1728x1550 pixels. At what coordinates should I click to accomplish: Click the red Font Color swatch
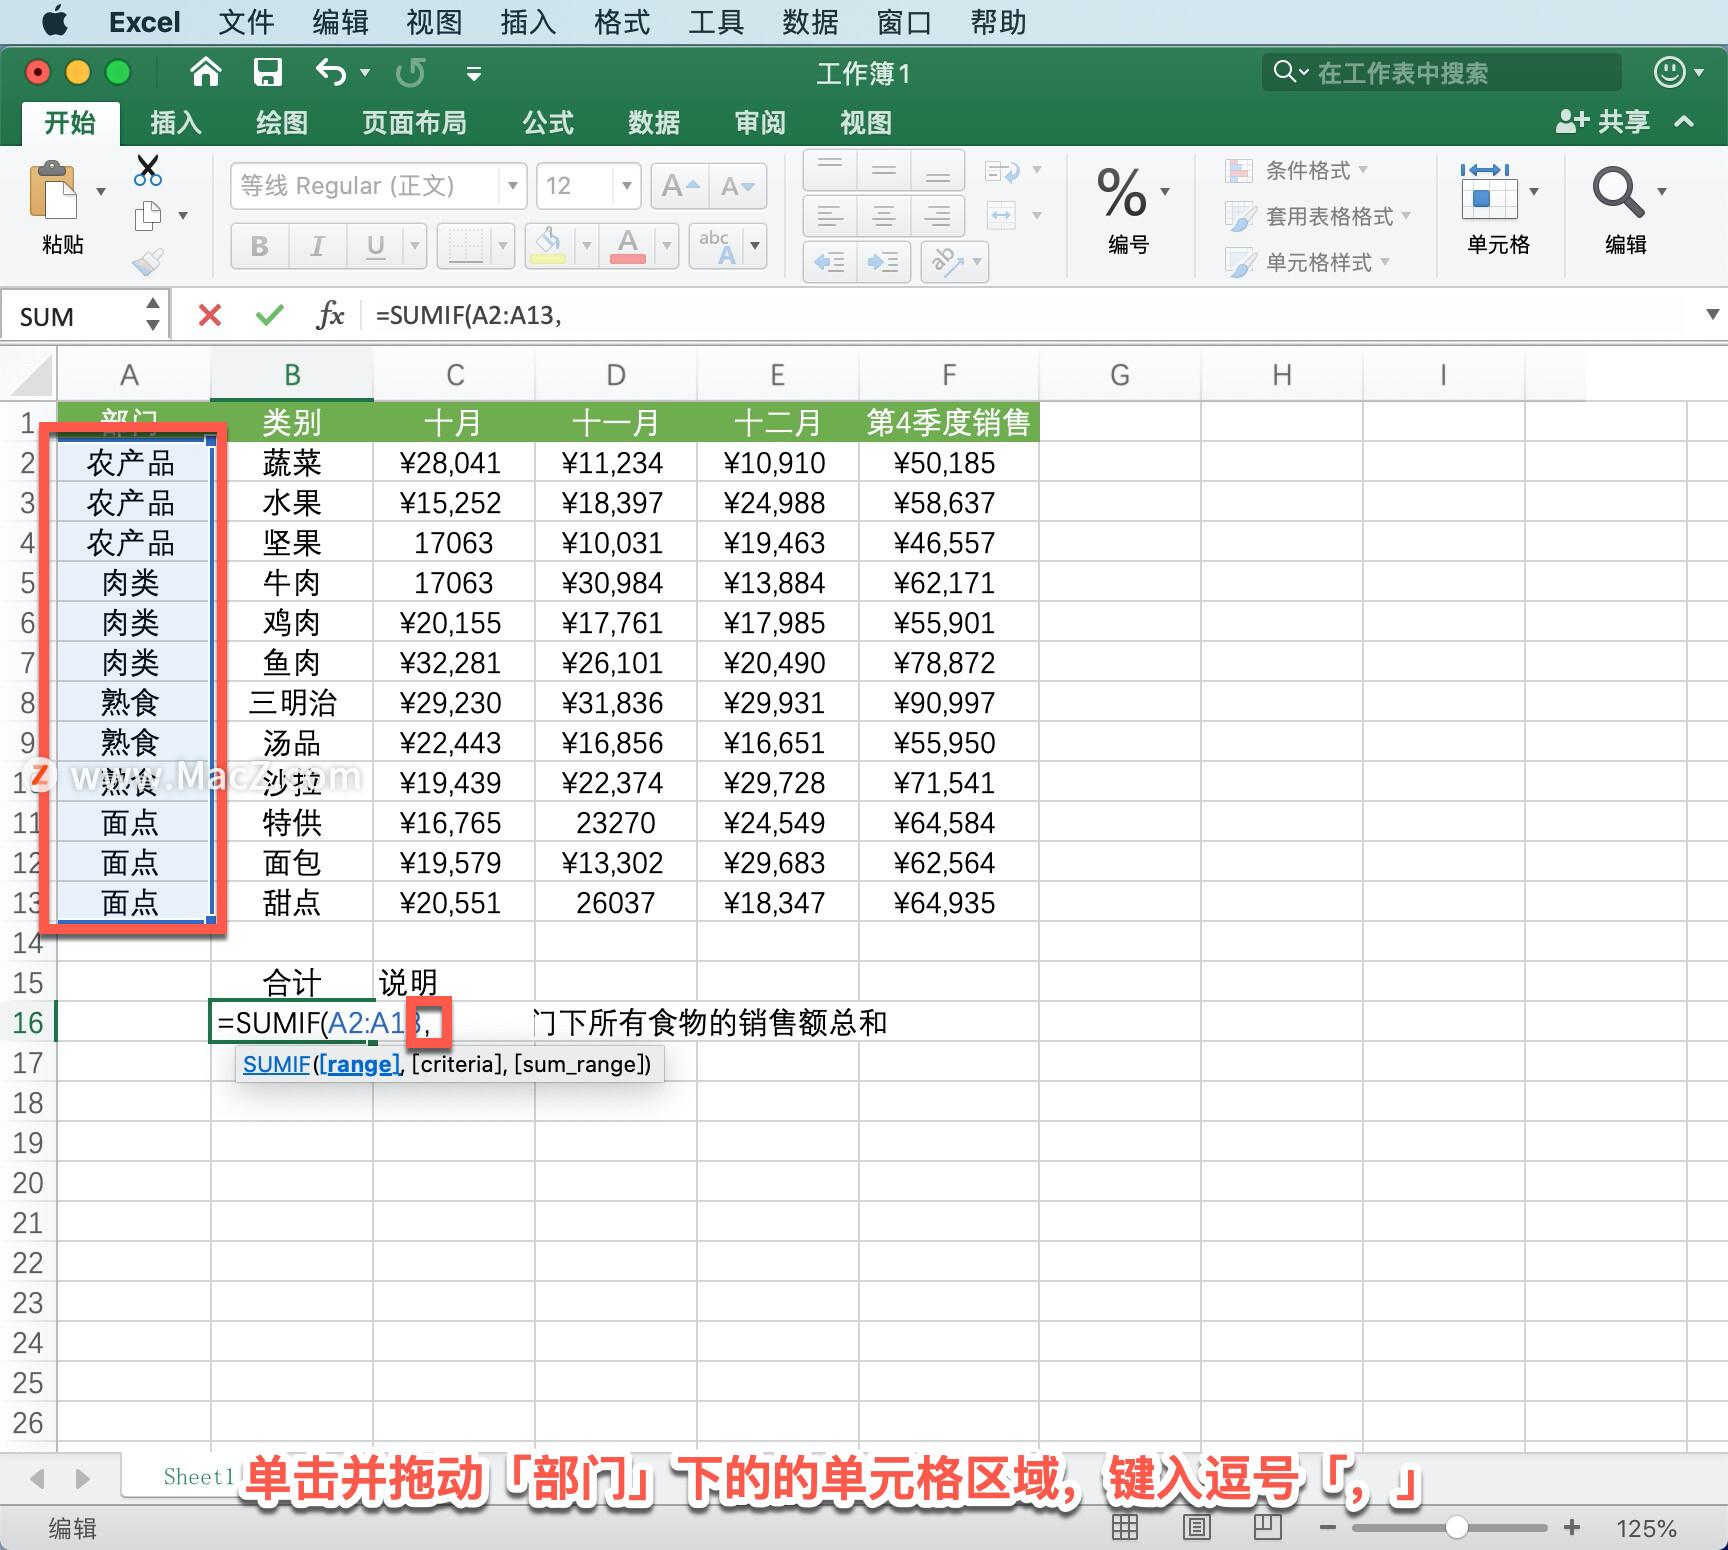tap(628, 246)
